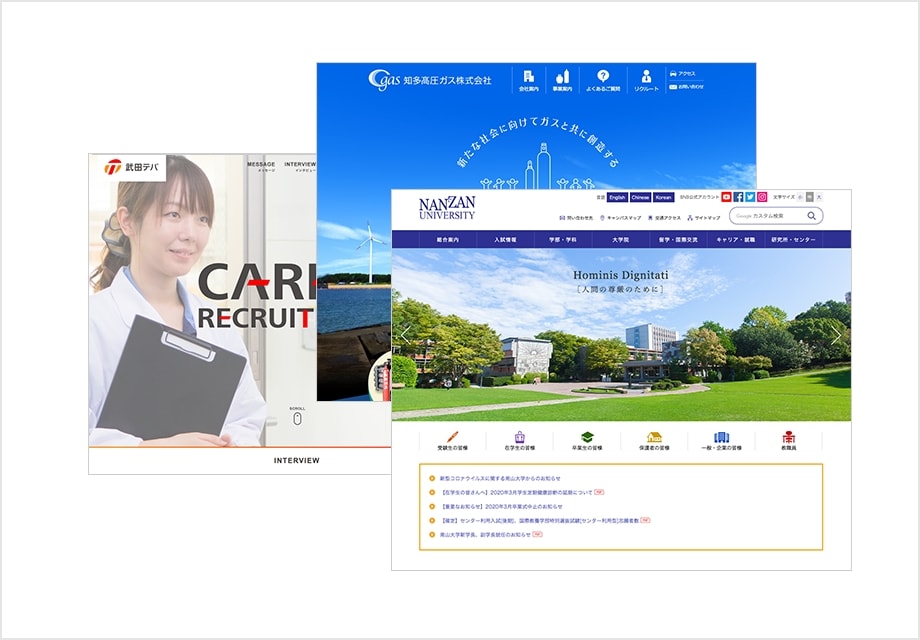
Task: Open the 総合案内 menu
Action: click(448, 239)
